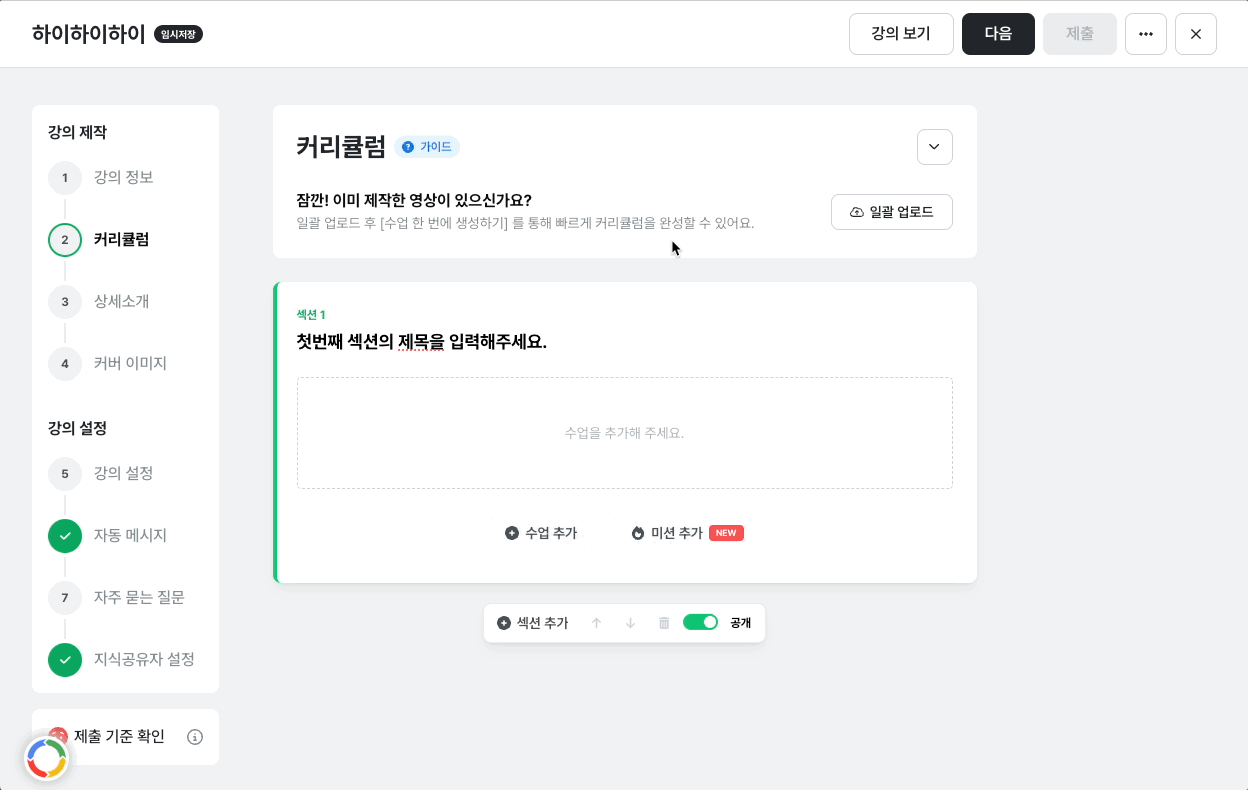
Task: Click the empty 수업을 추가해 주세요 area
Action: 624,433
